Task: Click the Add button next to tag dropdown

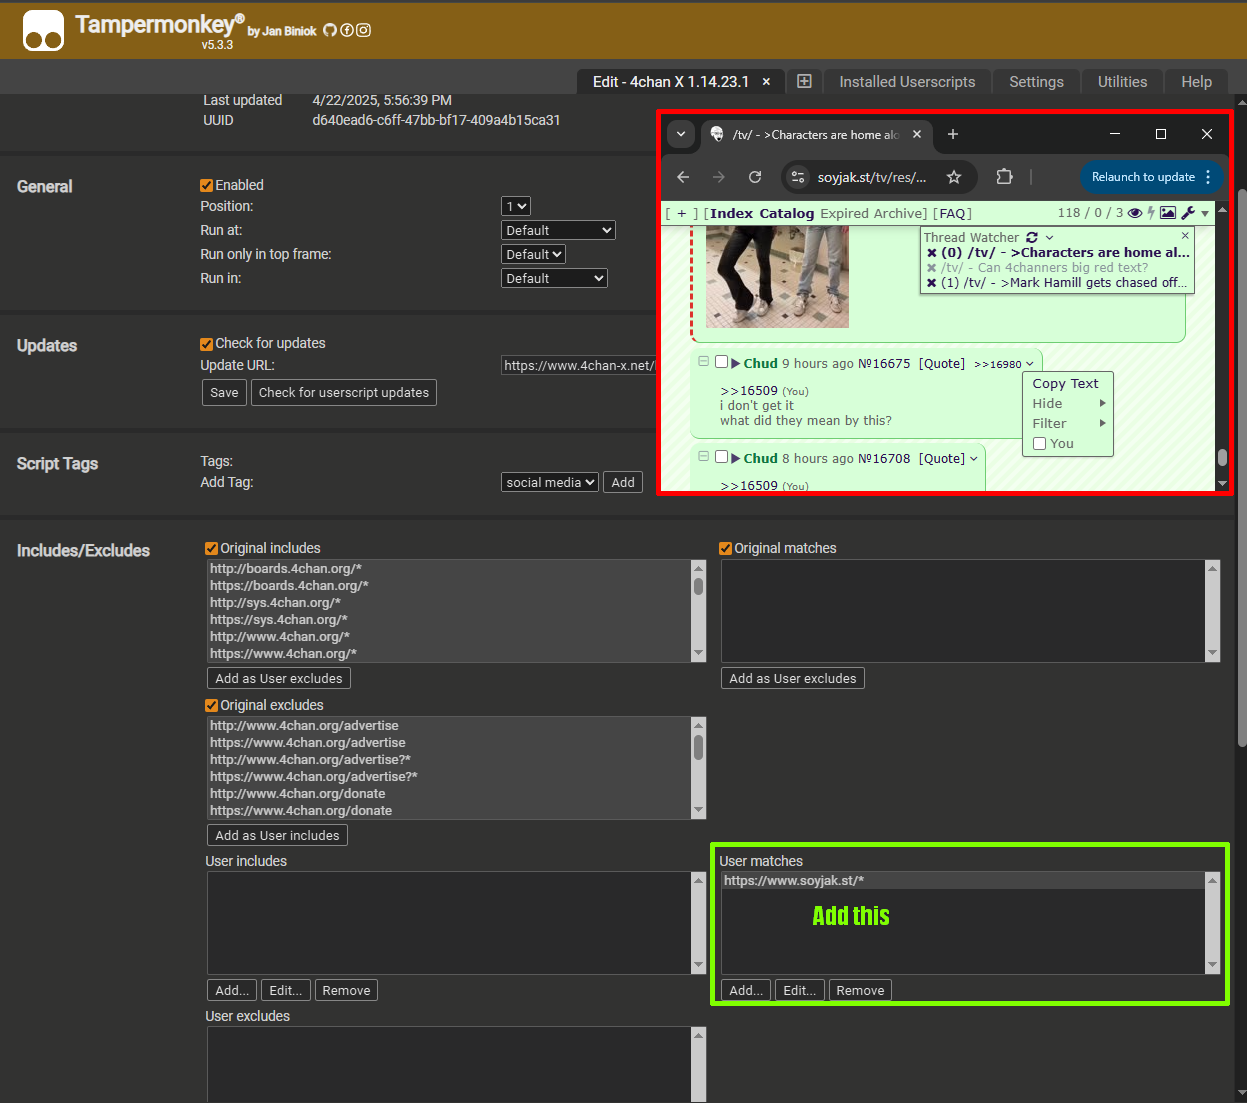Action: [623, 482]
